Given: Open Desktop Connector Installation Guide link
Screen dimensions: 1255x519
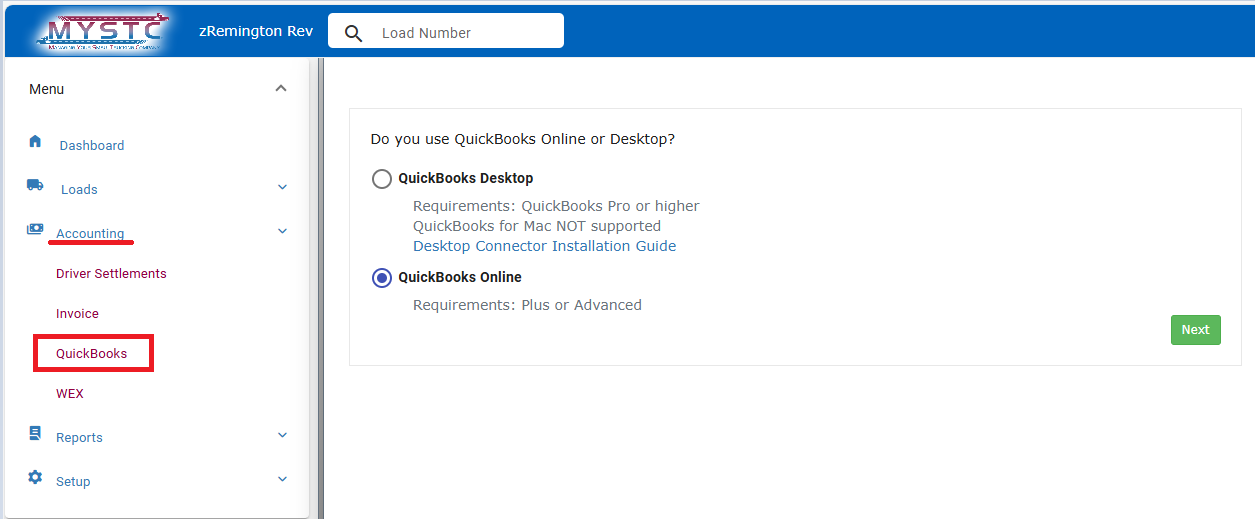Looking at the screenshot, I should coord(544,246).
